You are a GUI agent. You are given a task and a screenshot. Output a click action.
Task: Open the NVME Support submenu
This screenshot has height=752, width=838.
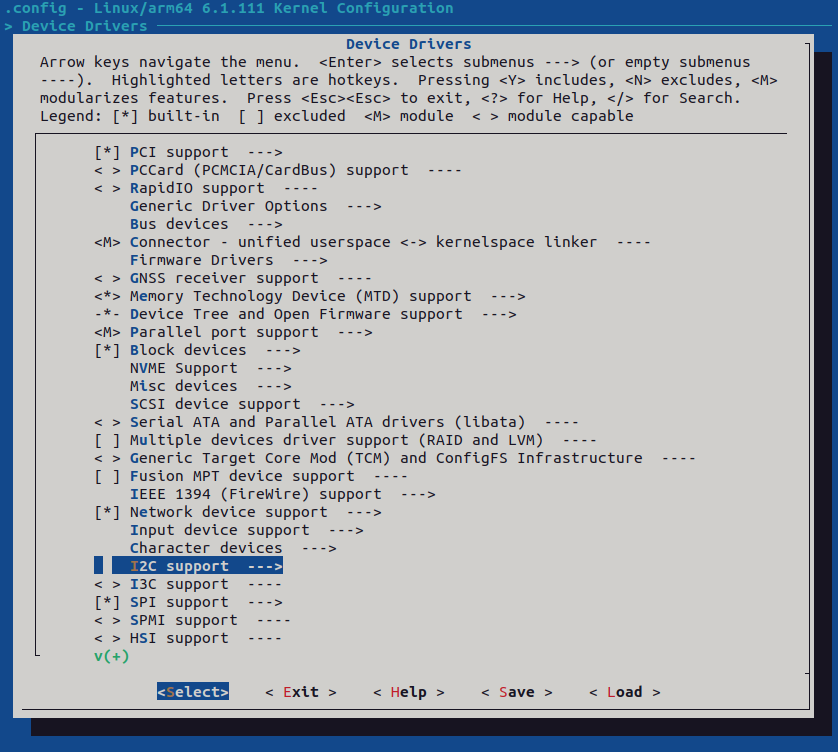[211, 368]
